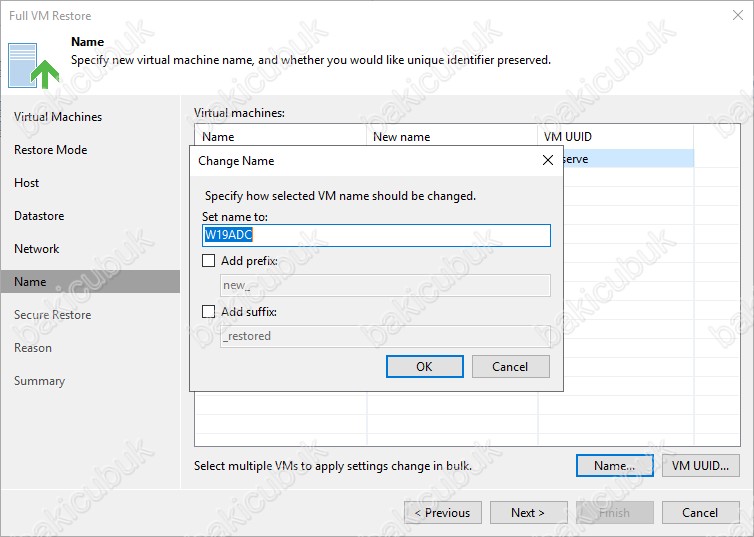Go back with the Previous button
This screenshot has width=754, height=537.
(442, 512)
